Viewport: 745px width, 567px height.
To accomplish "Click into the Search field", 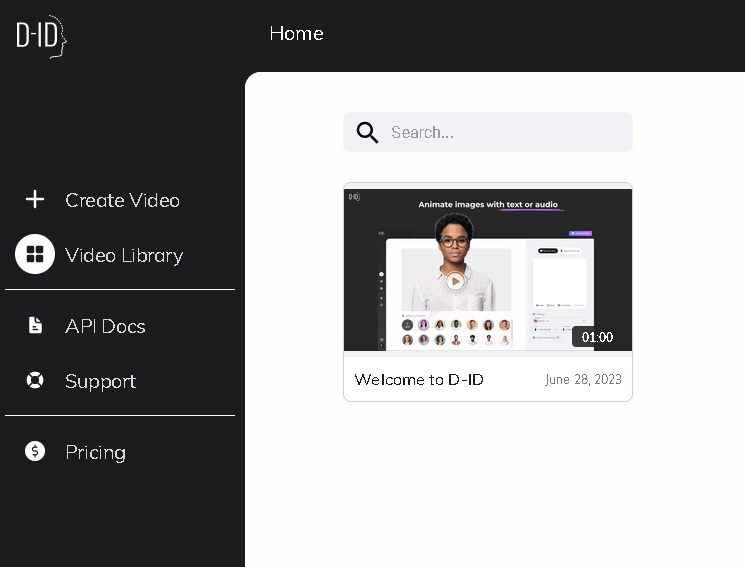I will (488, 132).
